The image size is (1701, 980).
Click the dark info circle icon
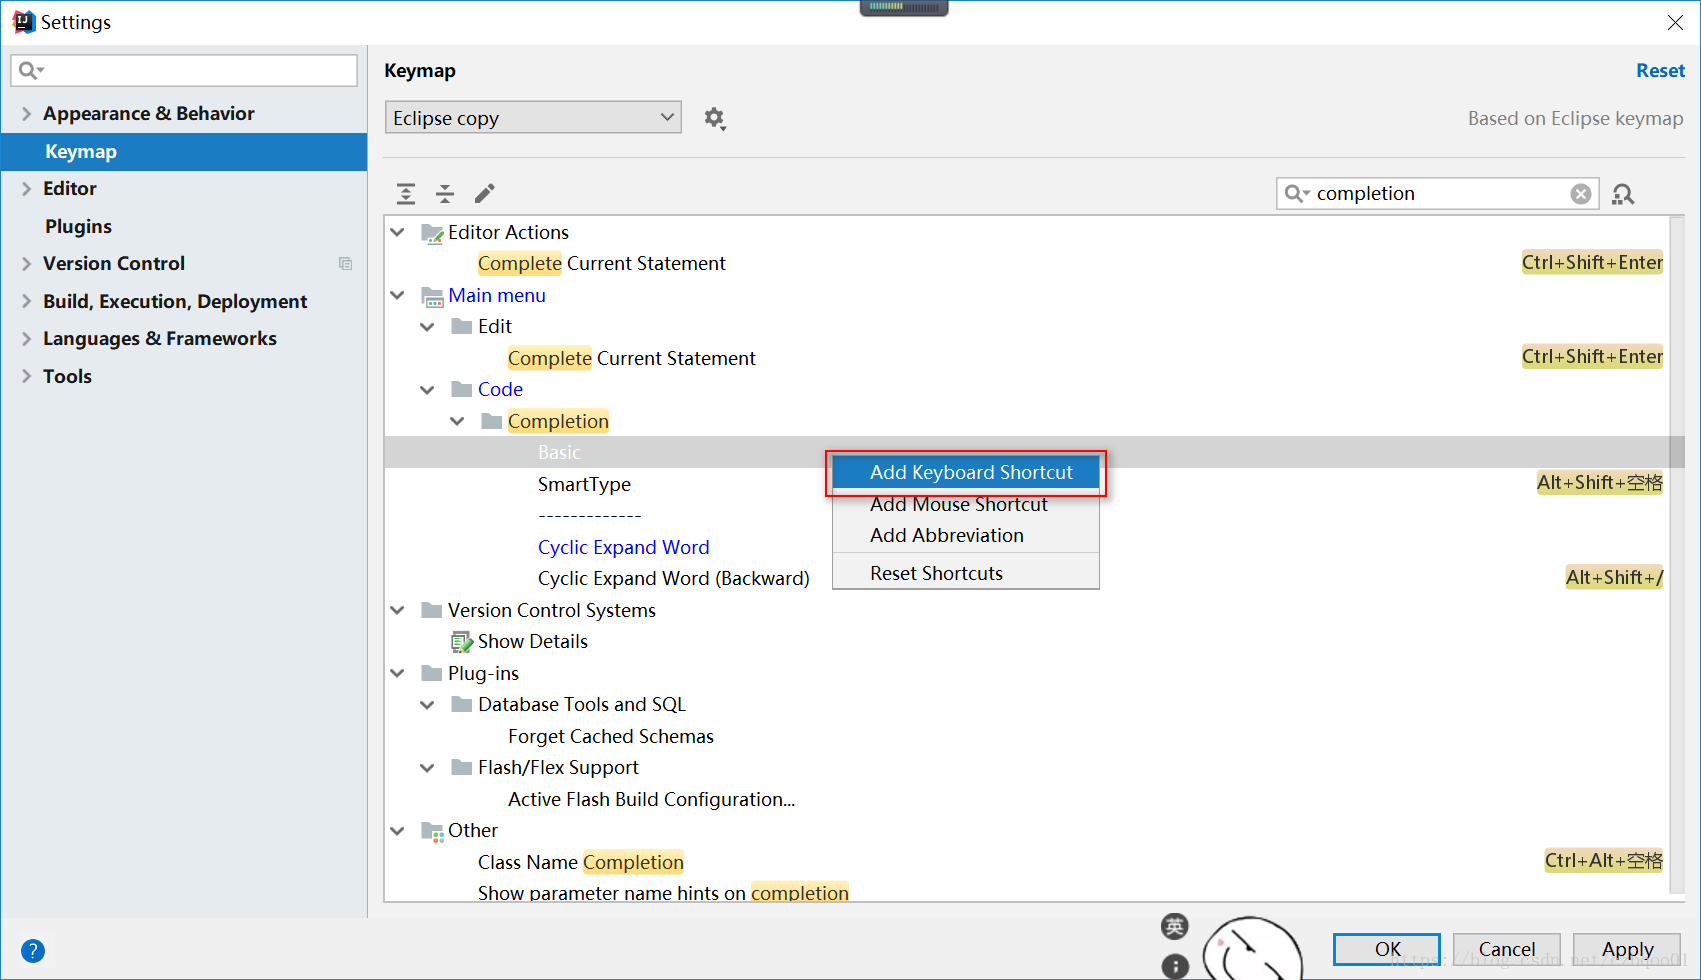click(x=1175, y=966)
